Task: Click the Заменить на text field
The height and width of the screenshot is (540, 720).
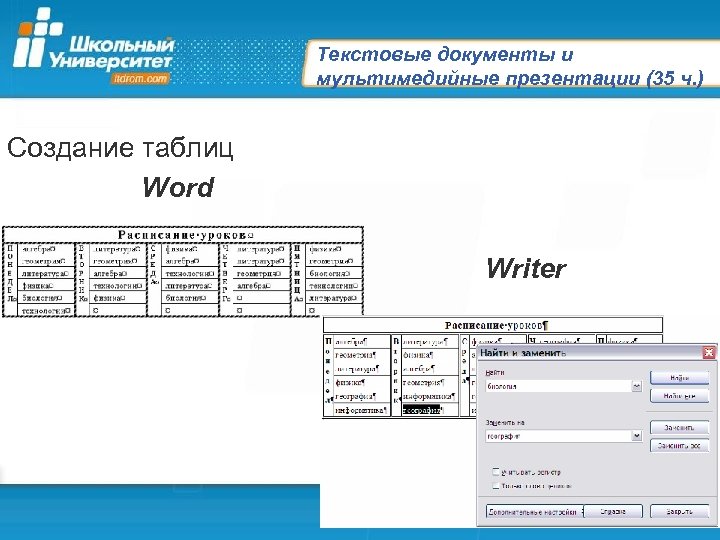Action: tap(559, 436)
